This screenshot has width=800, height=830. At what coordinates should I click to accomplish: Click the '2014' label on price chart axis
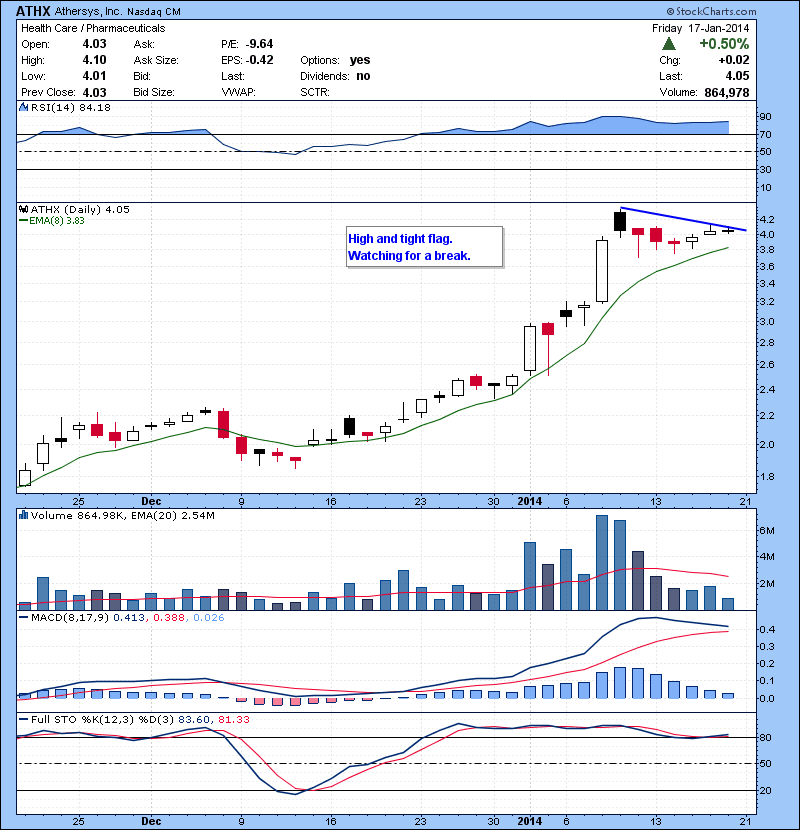(x=529, y=501)
